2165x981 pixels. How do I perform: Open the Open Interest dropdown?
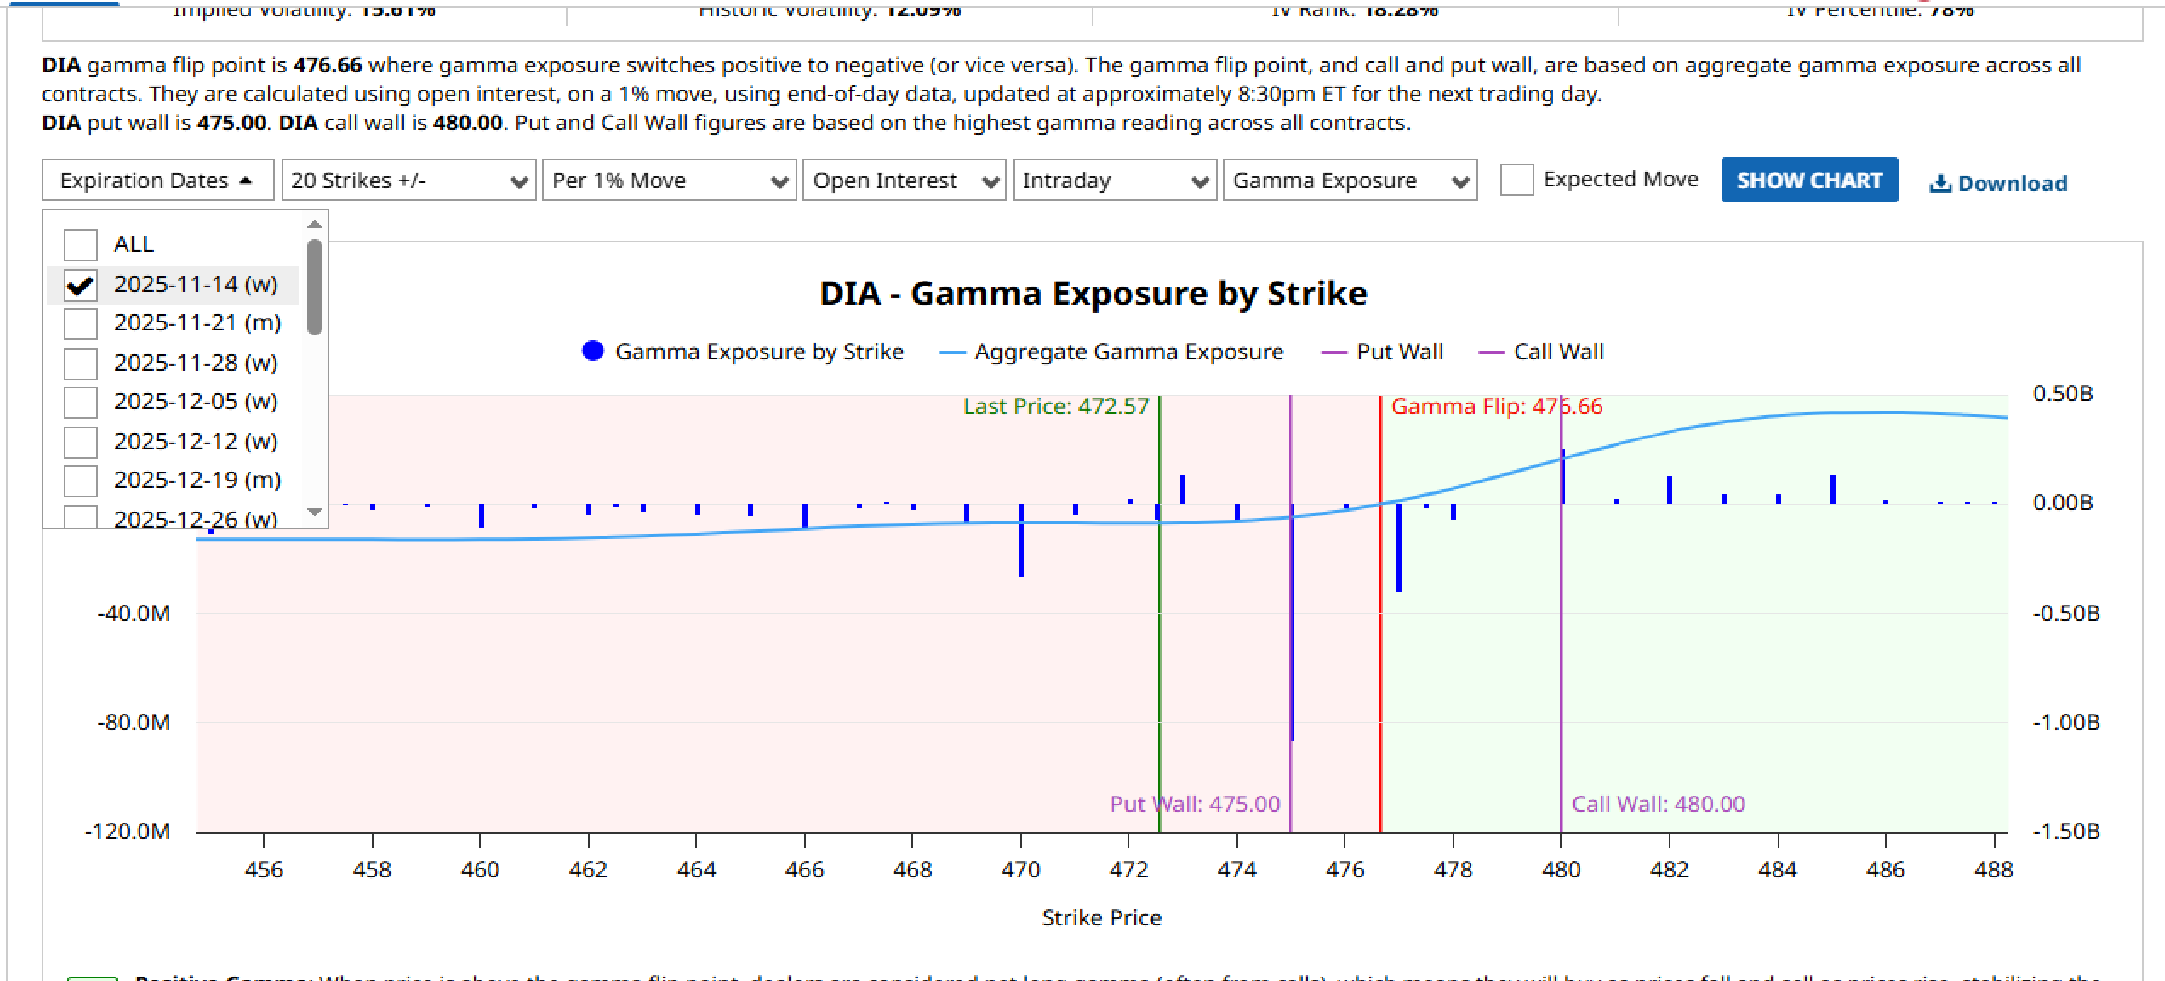[903, 181]
